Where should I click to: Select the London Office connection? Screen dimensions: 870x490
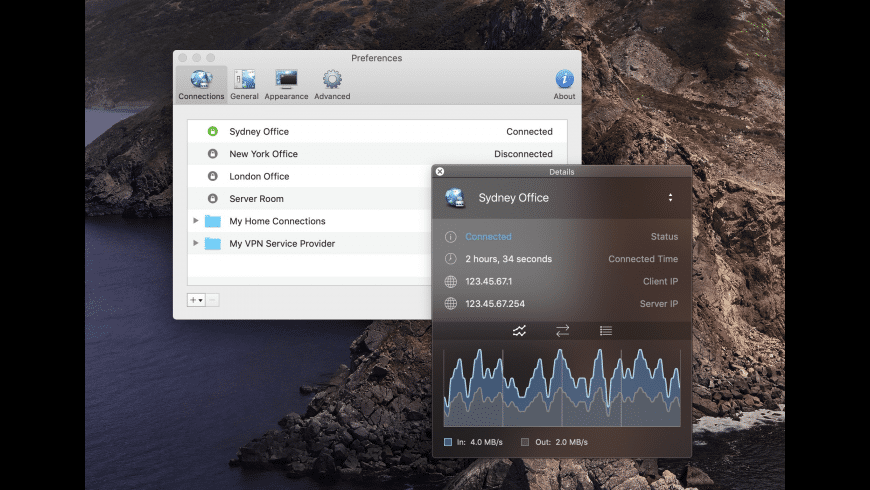point(310,176)
